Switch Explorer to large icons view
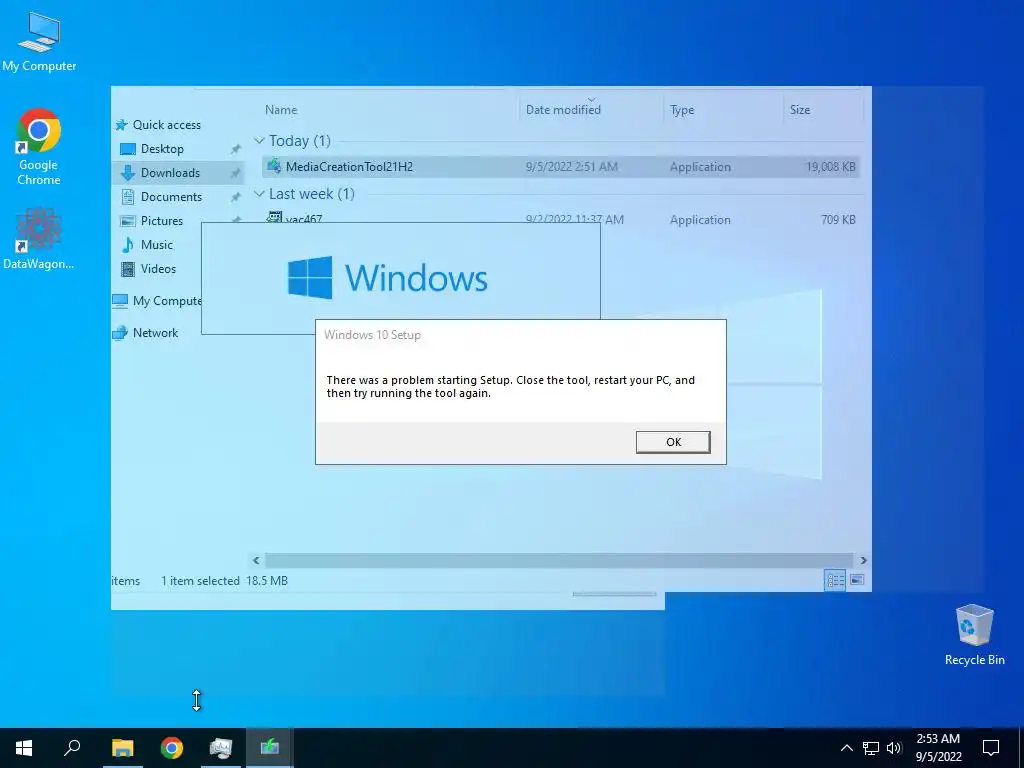The width and height of the screenshot is (1024, 768). click(x=857, y=580)
